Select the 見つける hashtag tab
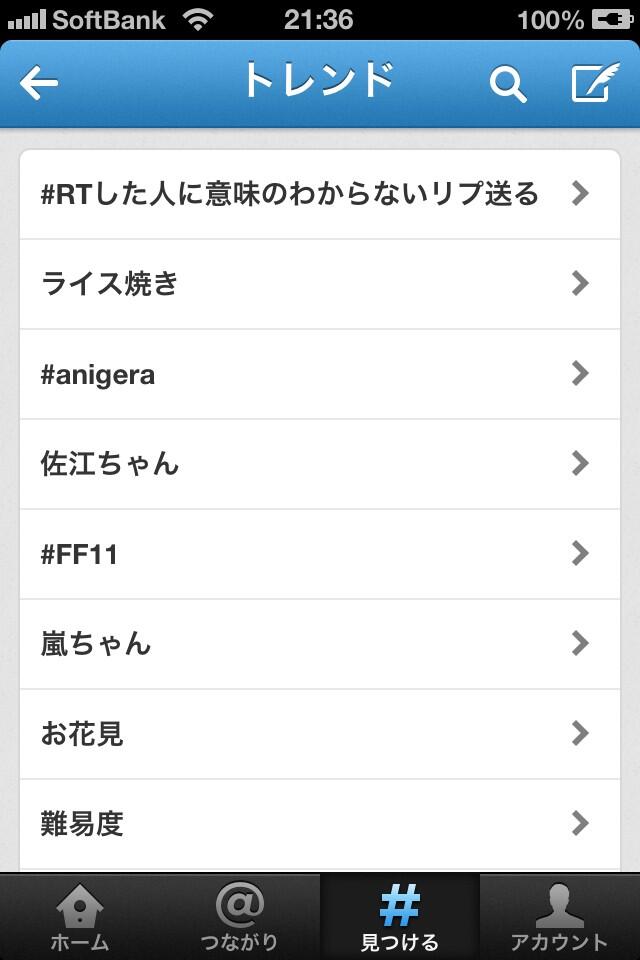 (x=399, y=917)
